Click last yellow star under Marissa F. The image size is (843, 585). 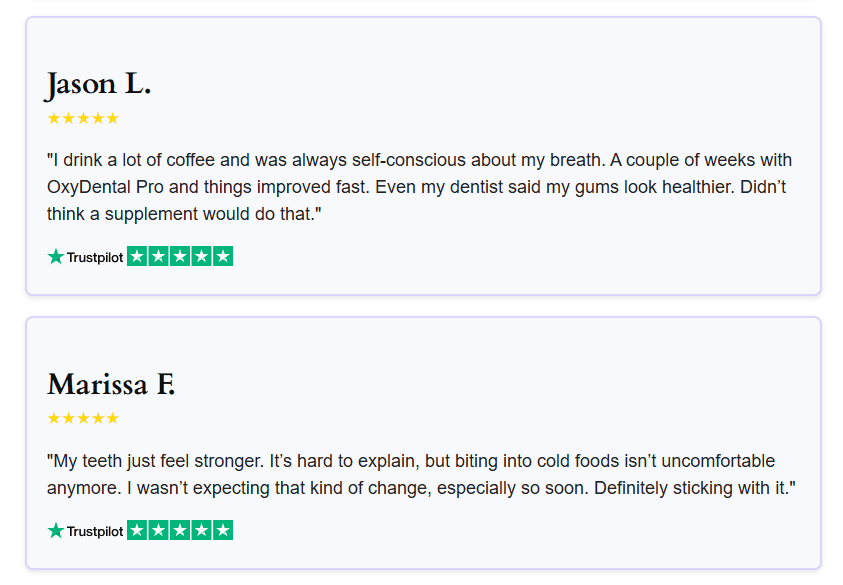(112, 418)
